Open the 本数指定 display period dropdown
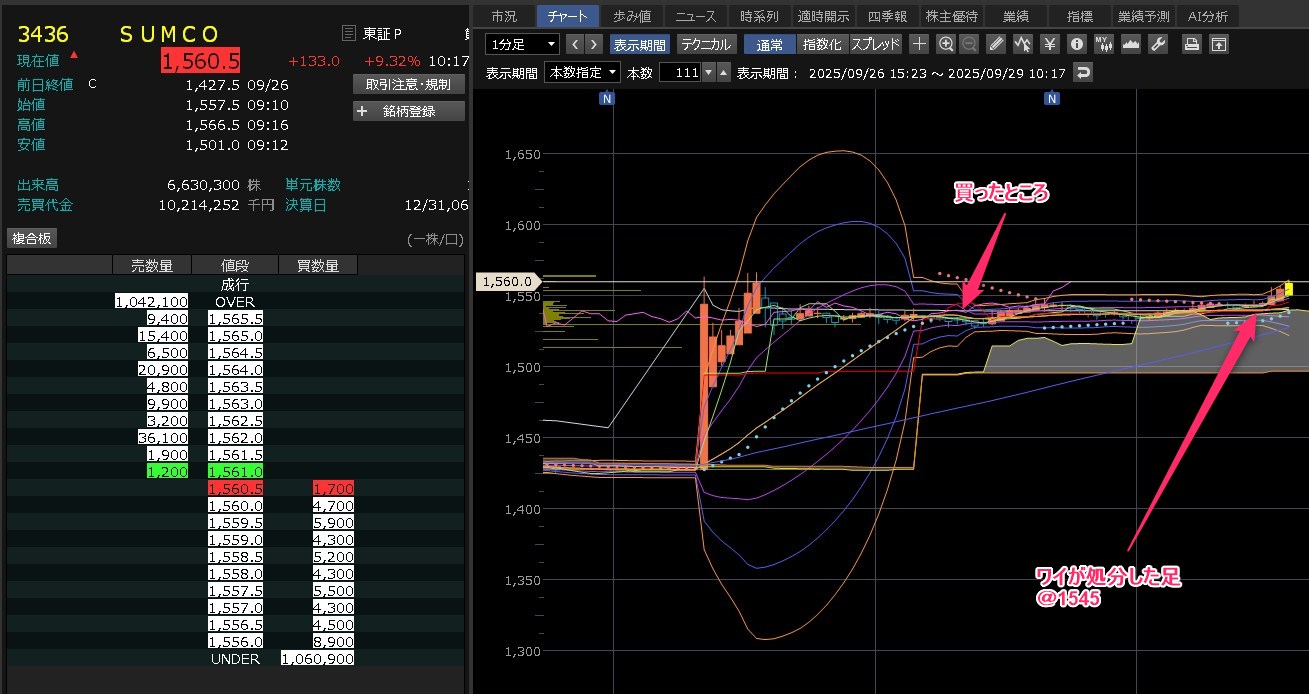Image resolution: width=1309 pixels, height=694 pixels. coord(581,72)
